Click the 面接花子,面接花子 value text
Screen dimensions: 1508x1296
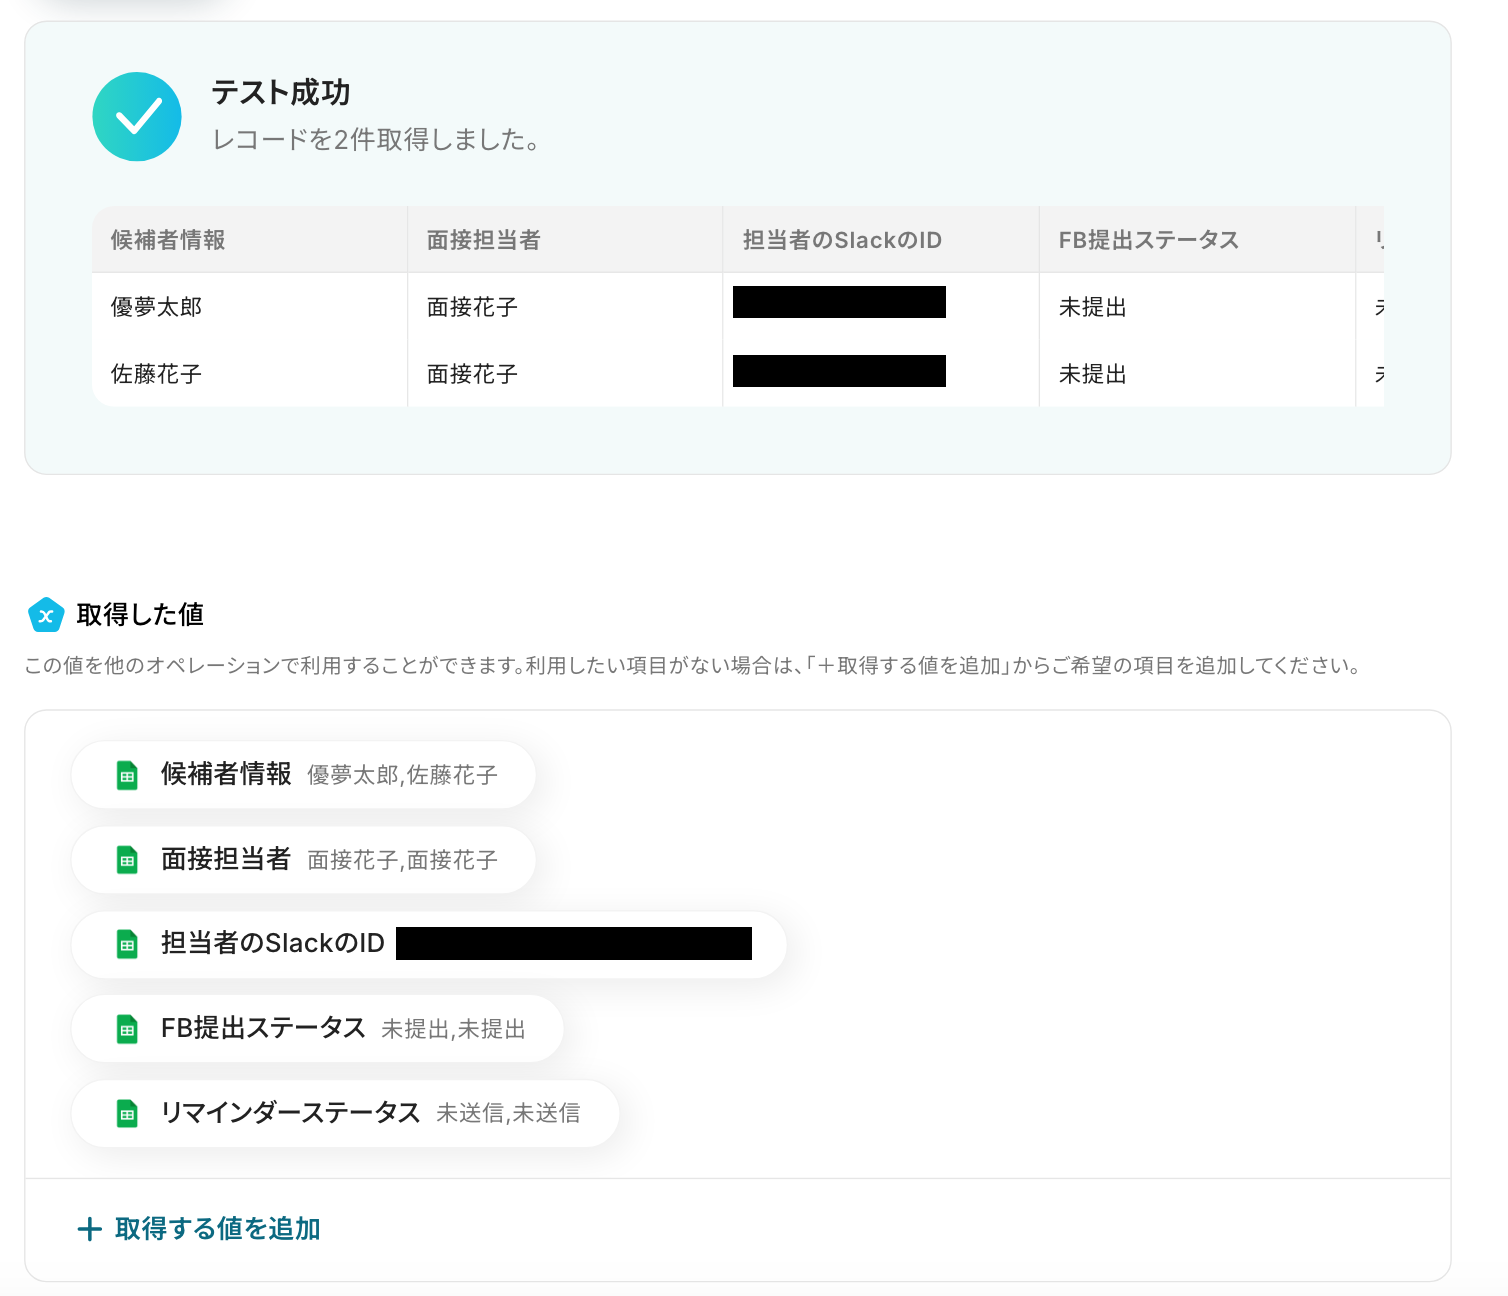[x=402, y=860]
